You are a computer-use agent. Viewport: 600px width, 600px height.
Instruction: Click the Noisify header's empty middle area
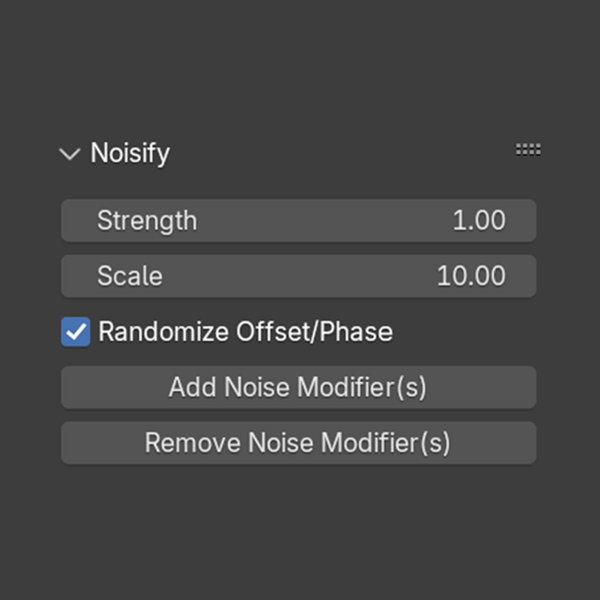[x=340, y=154]
